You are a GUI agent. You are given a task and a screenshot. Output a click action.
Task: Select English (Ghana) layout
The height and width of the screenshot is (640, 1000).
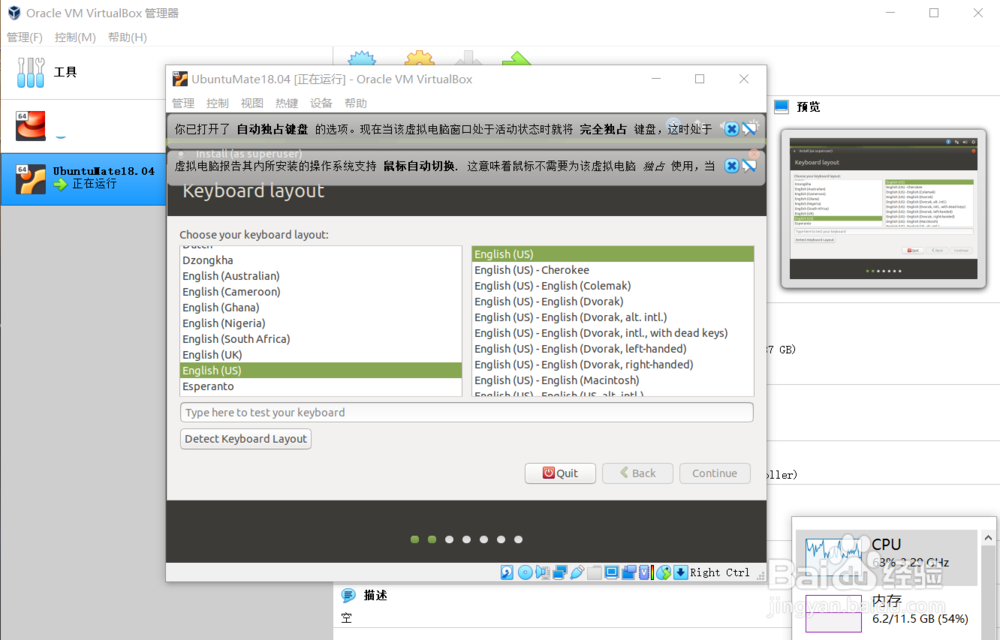tap(321, 307)
